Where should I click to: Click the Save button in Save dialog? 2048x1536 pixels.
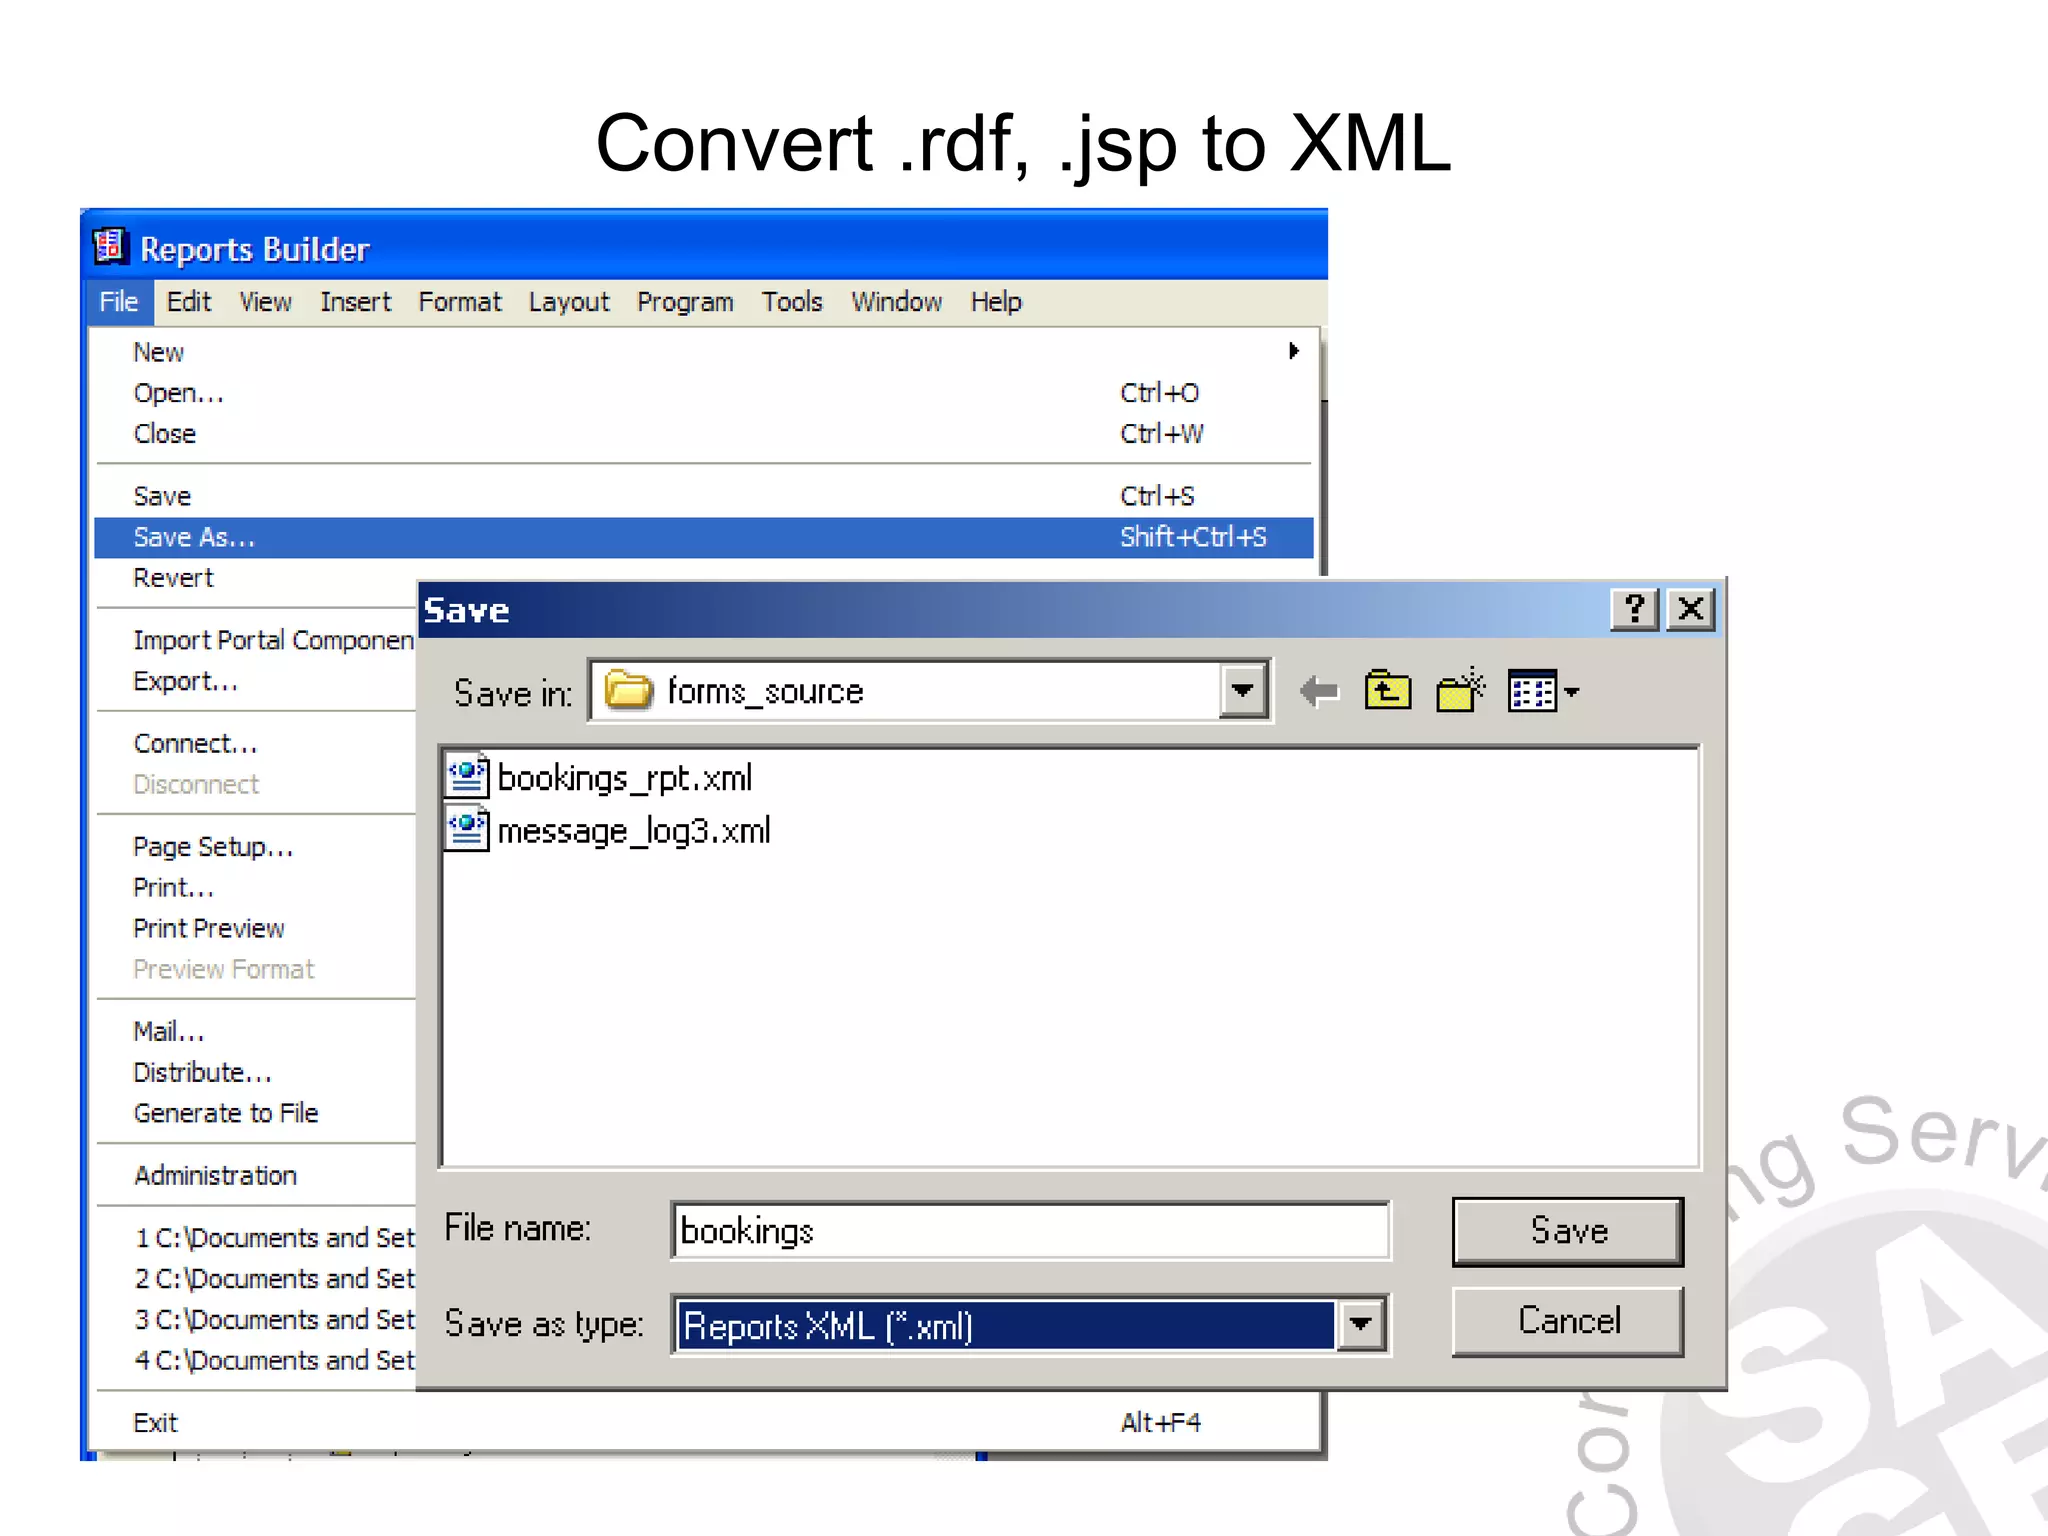(x=1568, y=1231)
